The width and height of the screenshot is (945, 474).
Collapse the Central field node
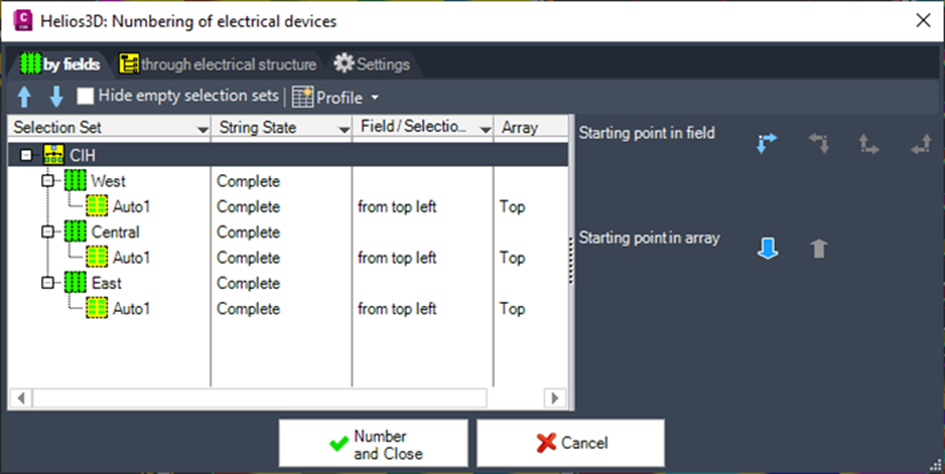(46, 233)
